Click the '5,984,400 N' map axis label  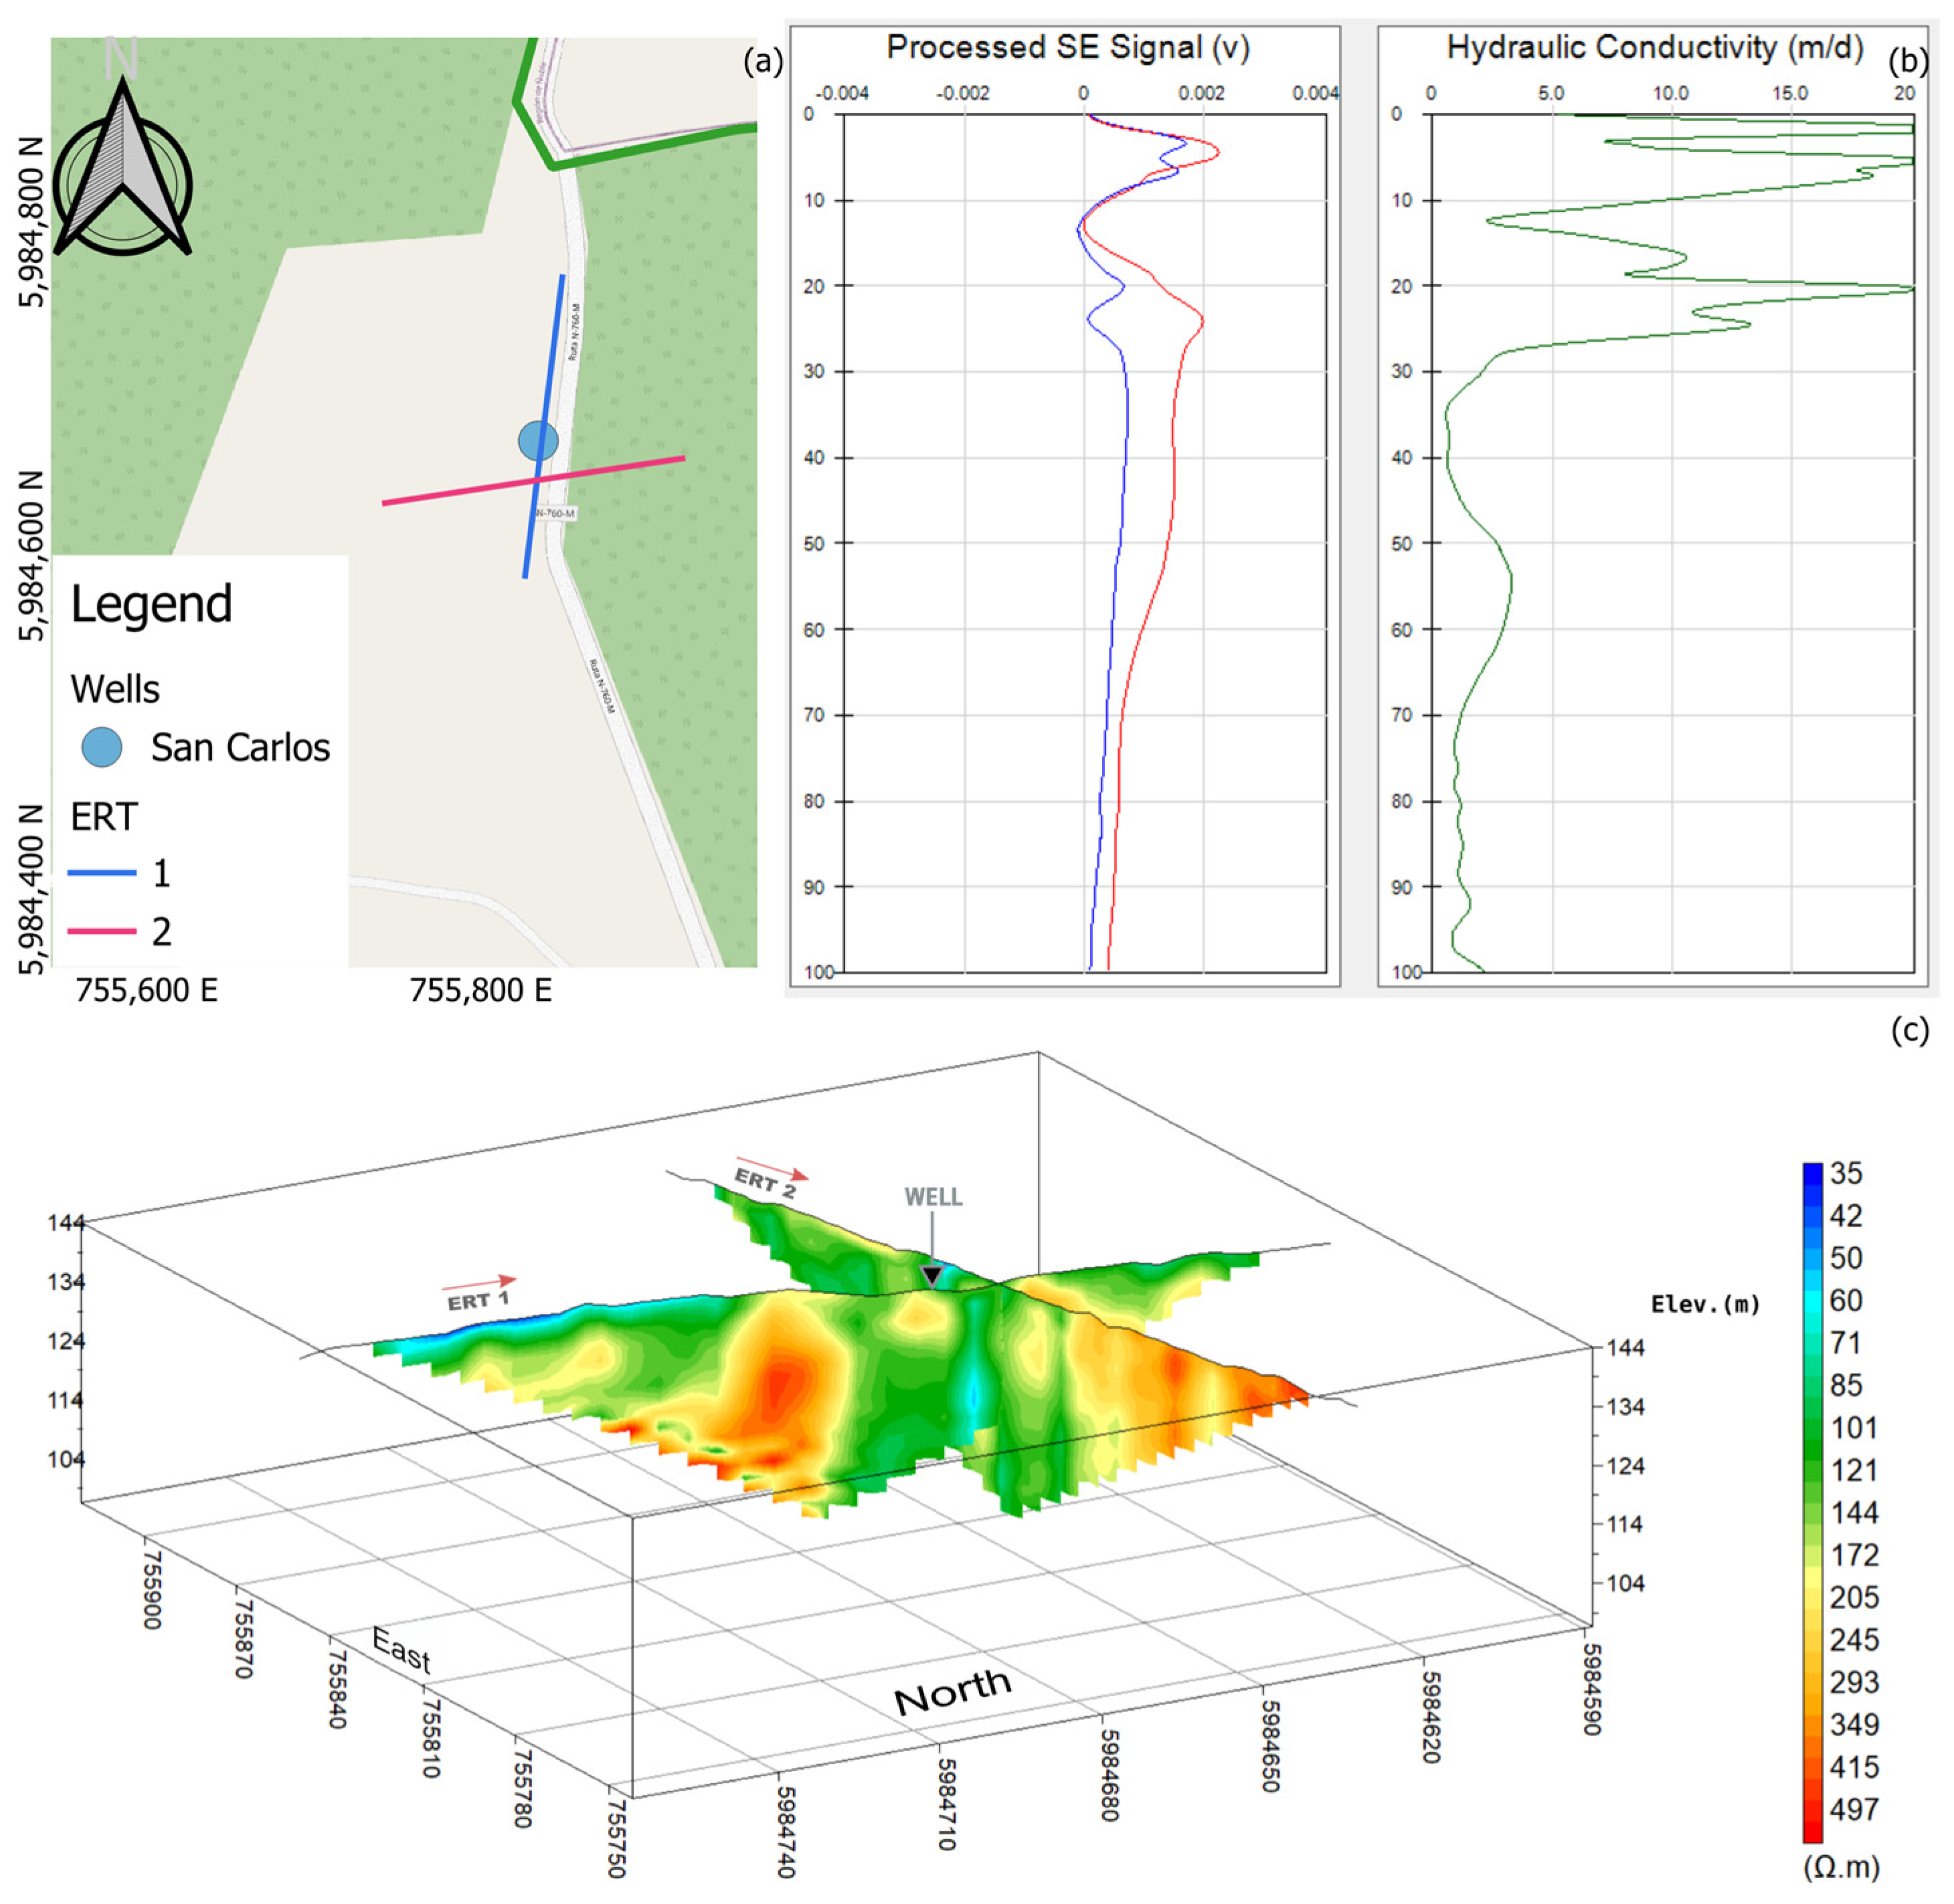pos(32,888)
